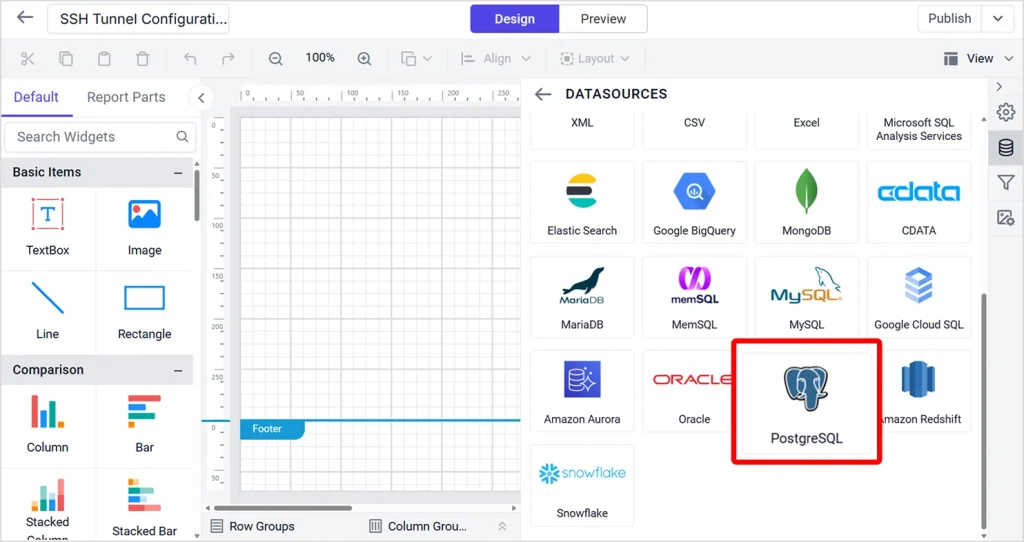
Task: Select the Image widget
Action: pos(144,228)
